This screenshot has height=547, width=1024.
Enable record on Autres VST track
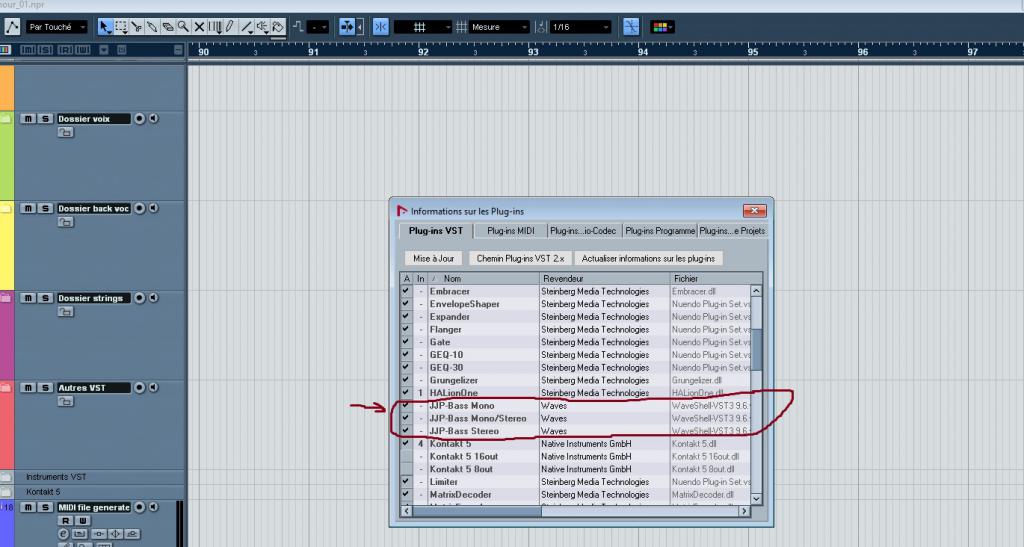pos(139,388)
